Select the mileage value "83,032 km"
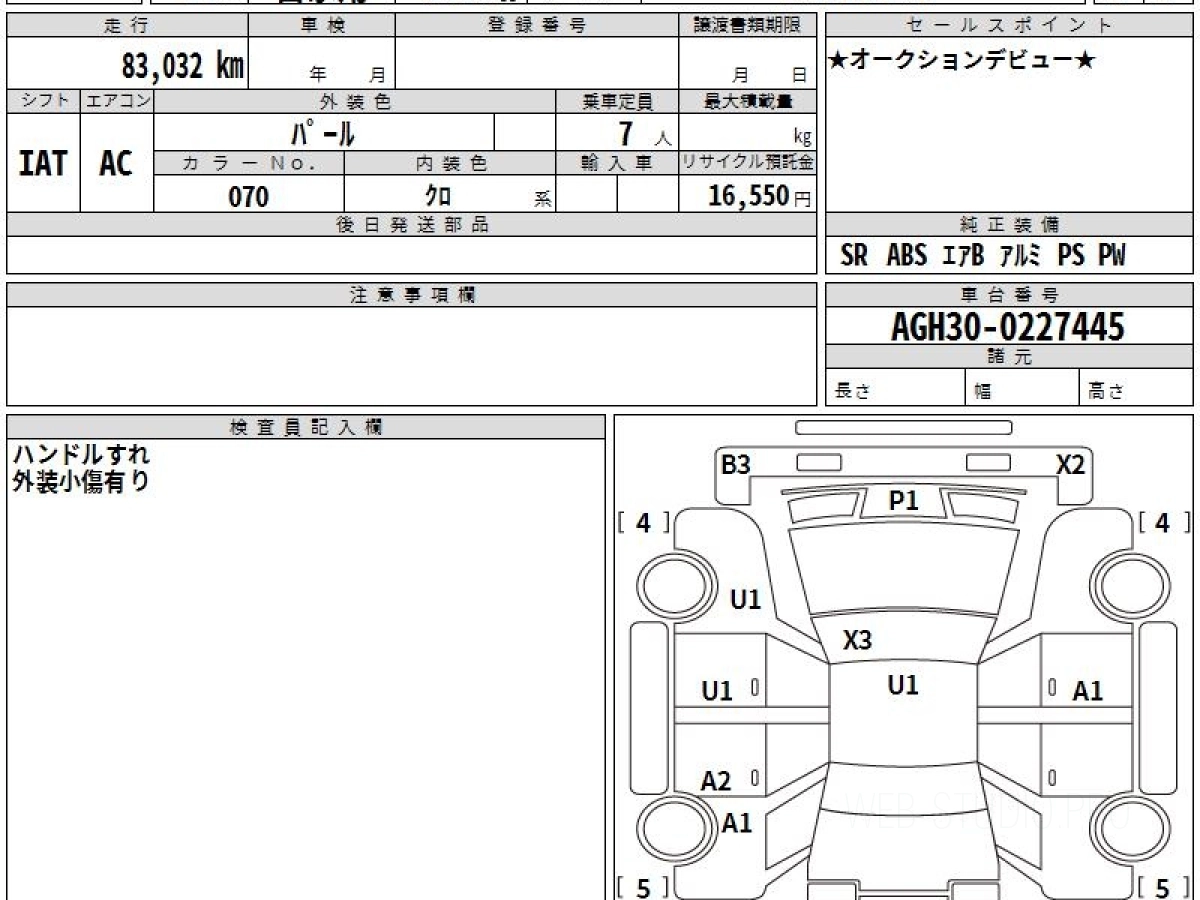The height and width of the screenshot is (900, 1200). point(182,66)
